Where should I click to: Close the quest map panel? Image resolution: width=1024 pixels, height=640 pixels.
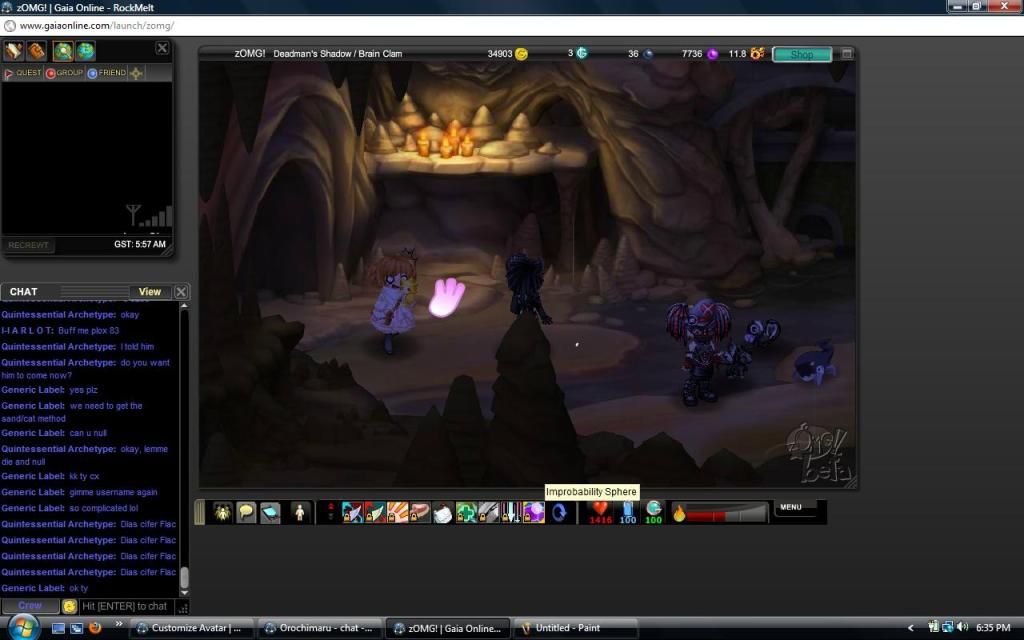[x=162, y=48]
